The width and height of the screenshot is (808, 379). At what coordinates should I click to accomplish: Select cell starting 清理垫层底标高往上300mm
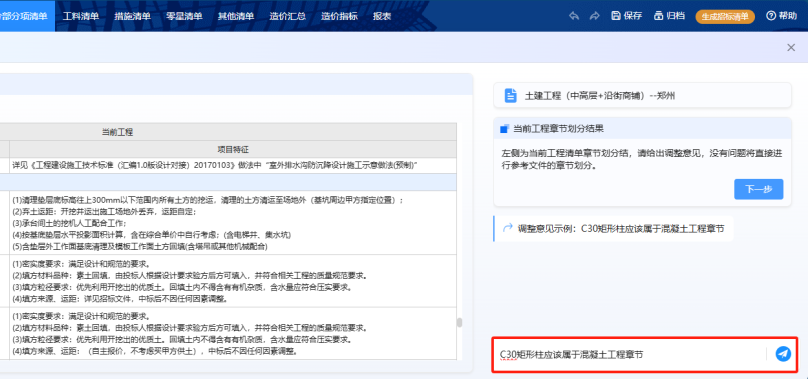point(233,223)
